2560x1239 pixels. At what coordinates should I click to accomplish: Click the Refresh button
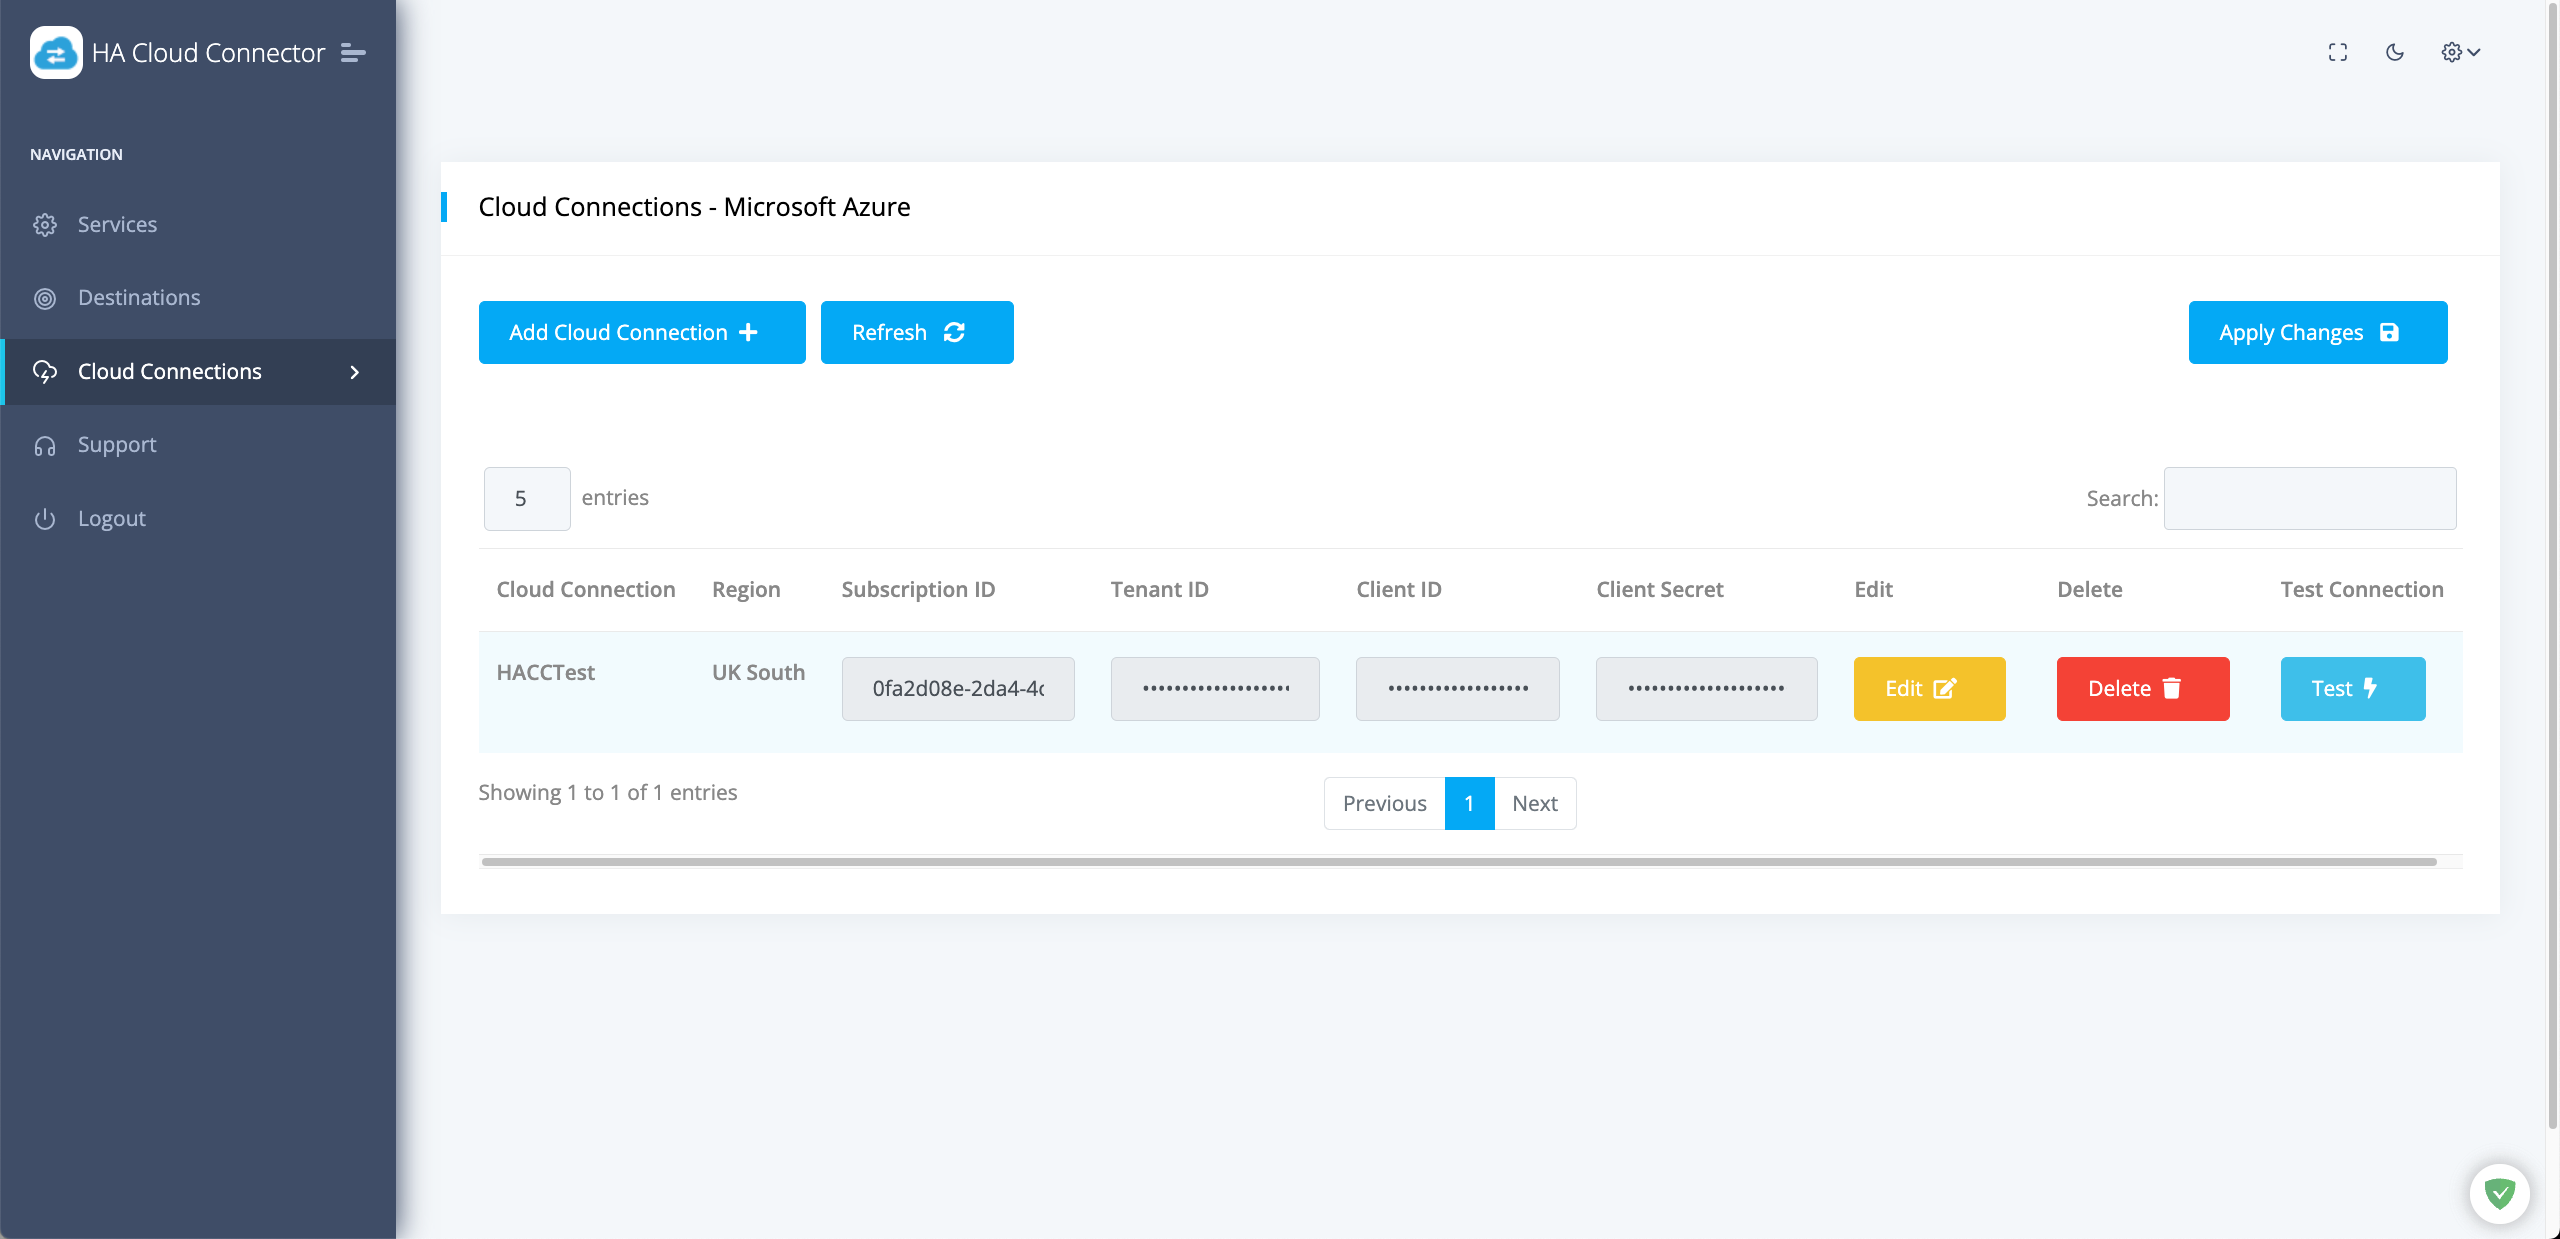coord(917,332)
